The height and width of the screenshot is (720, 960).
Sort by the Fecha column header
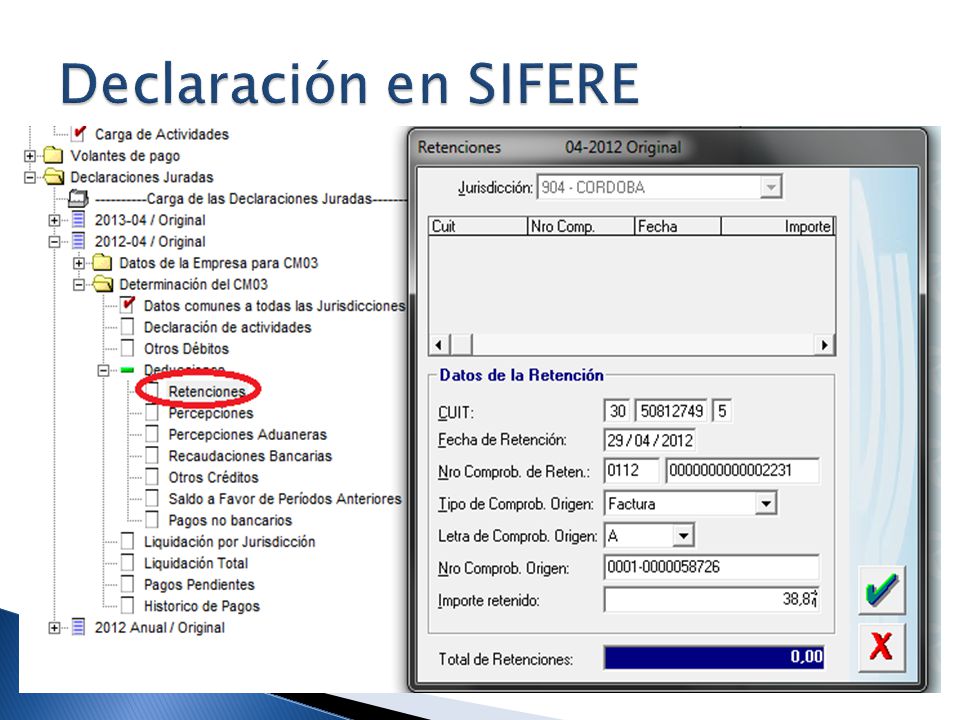(678, 227)
